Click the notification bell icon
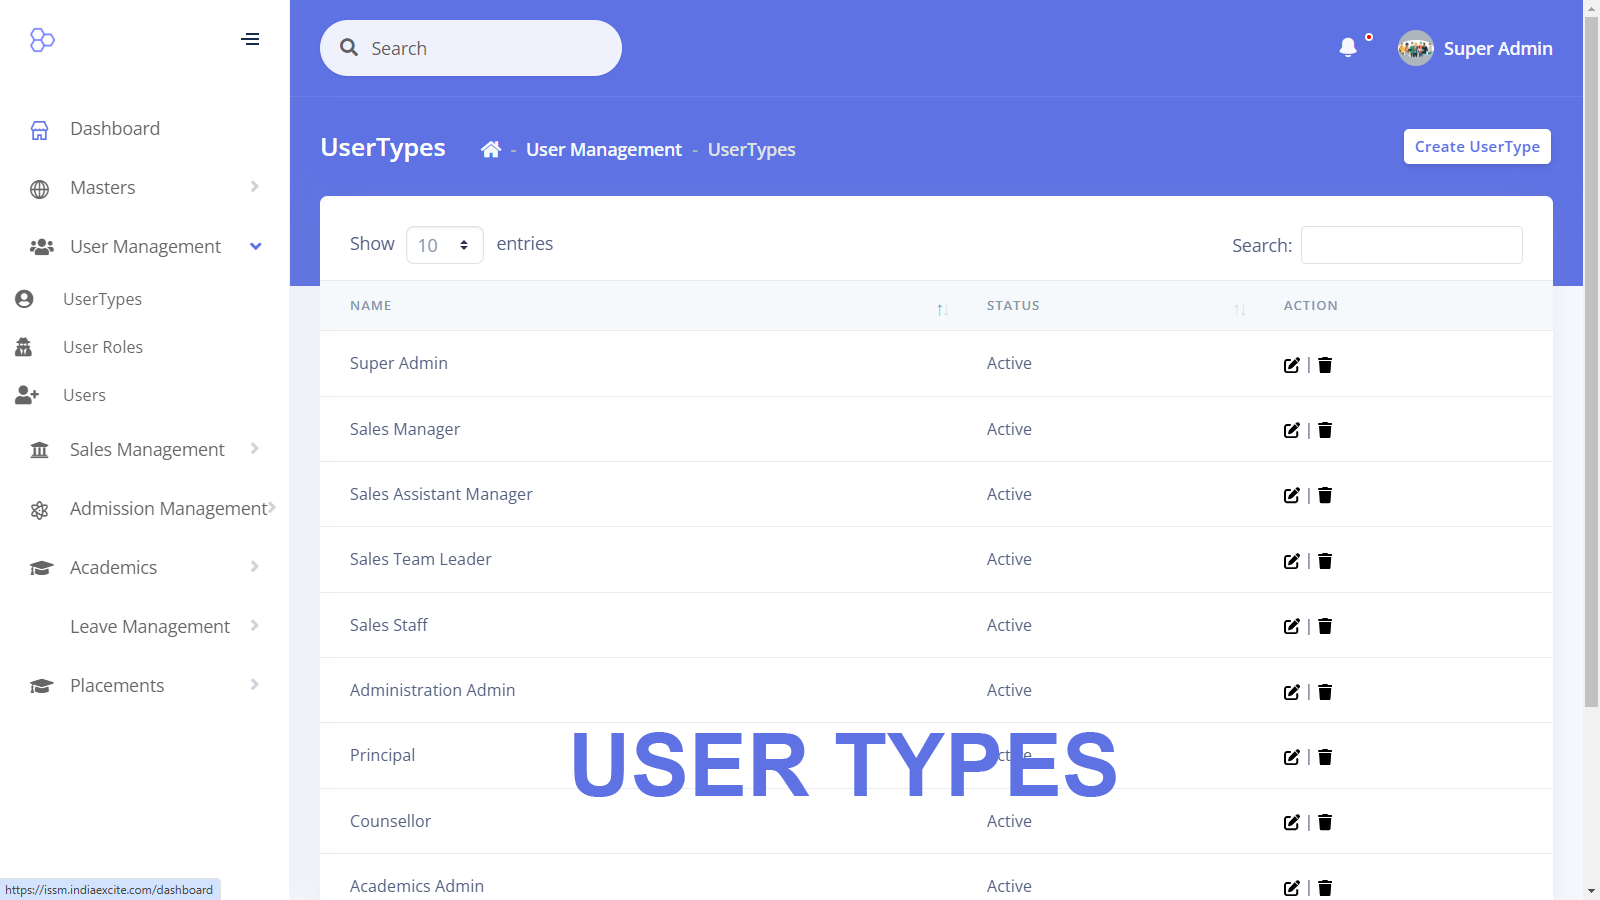Screen dimensions: 1600x900 (x=1348, y=47)
